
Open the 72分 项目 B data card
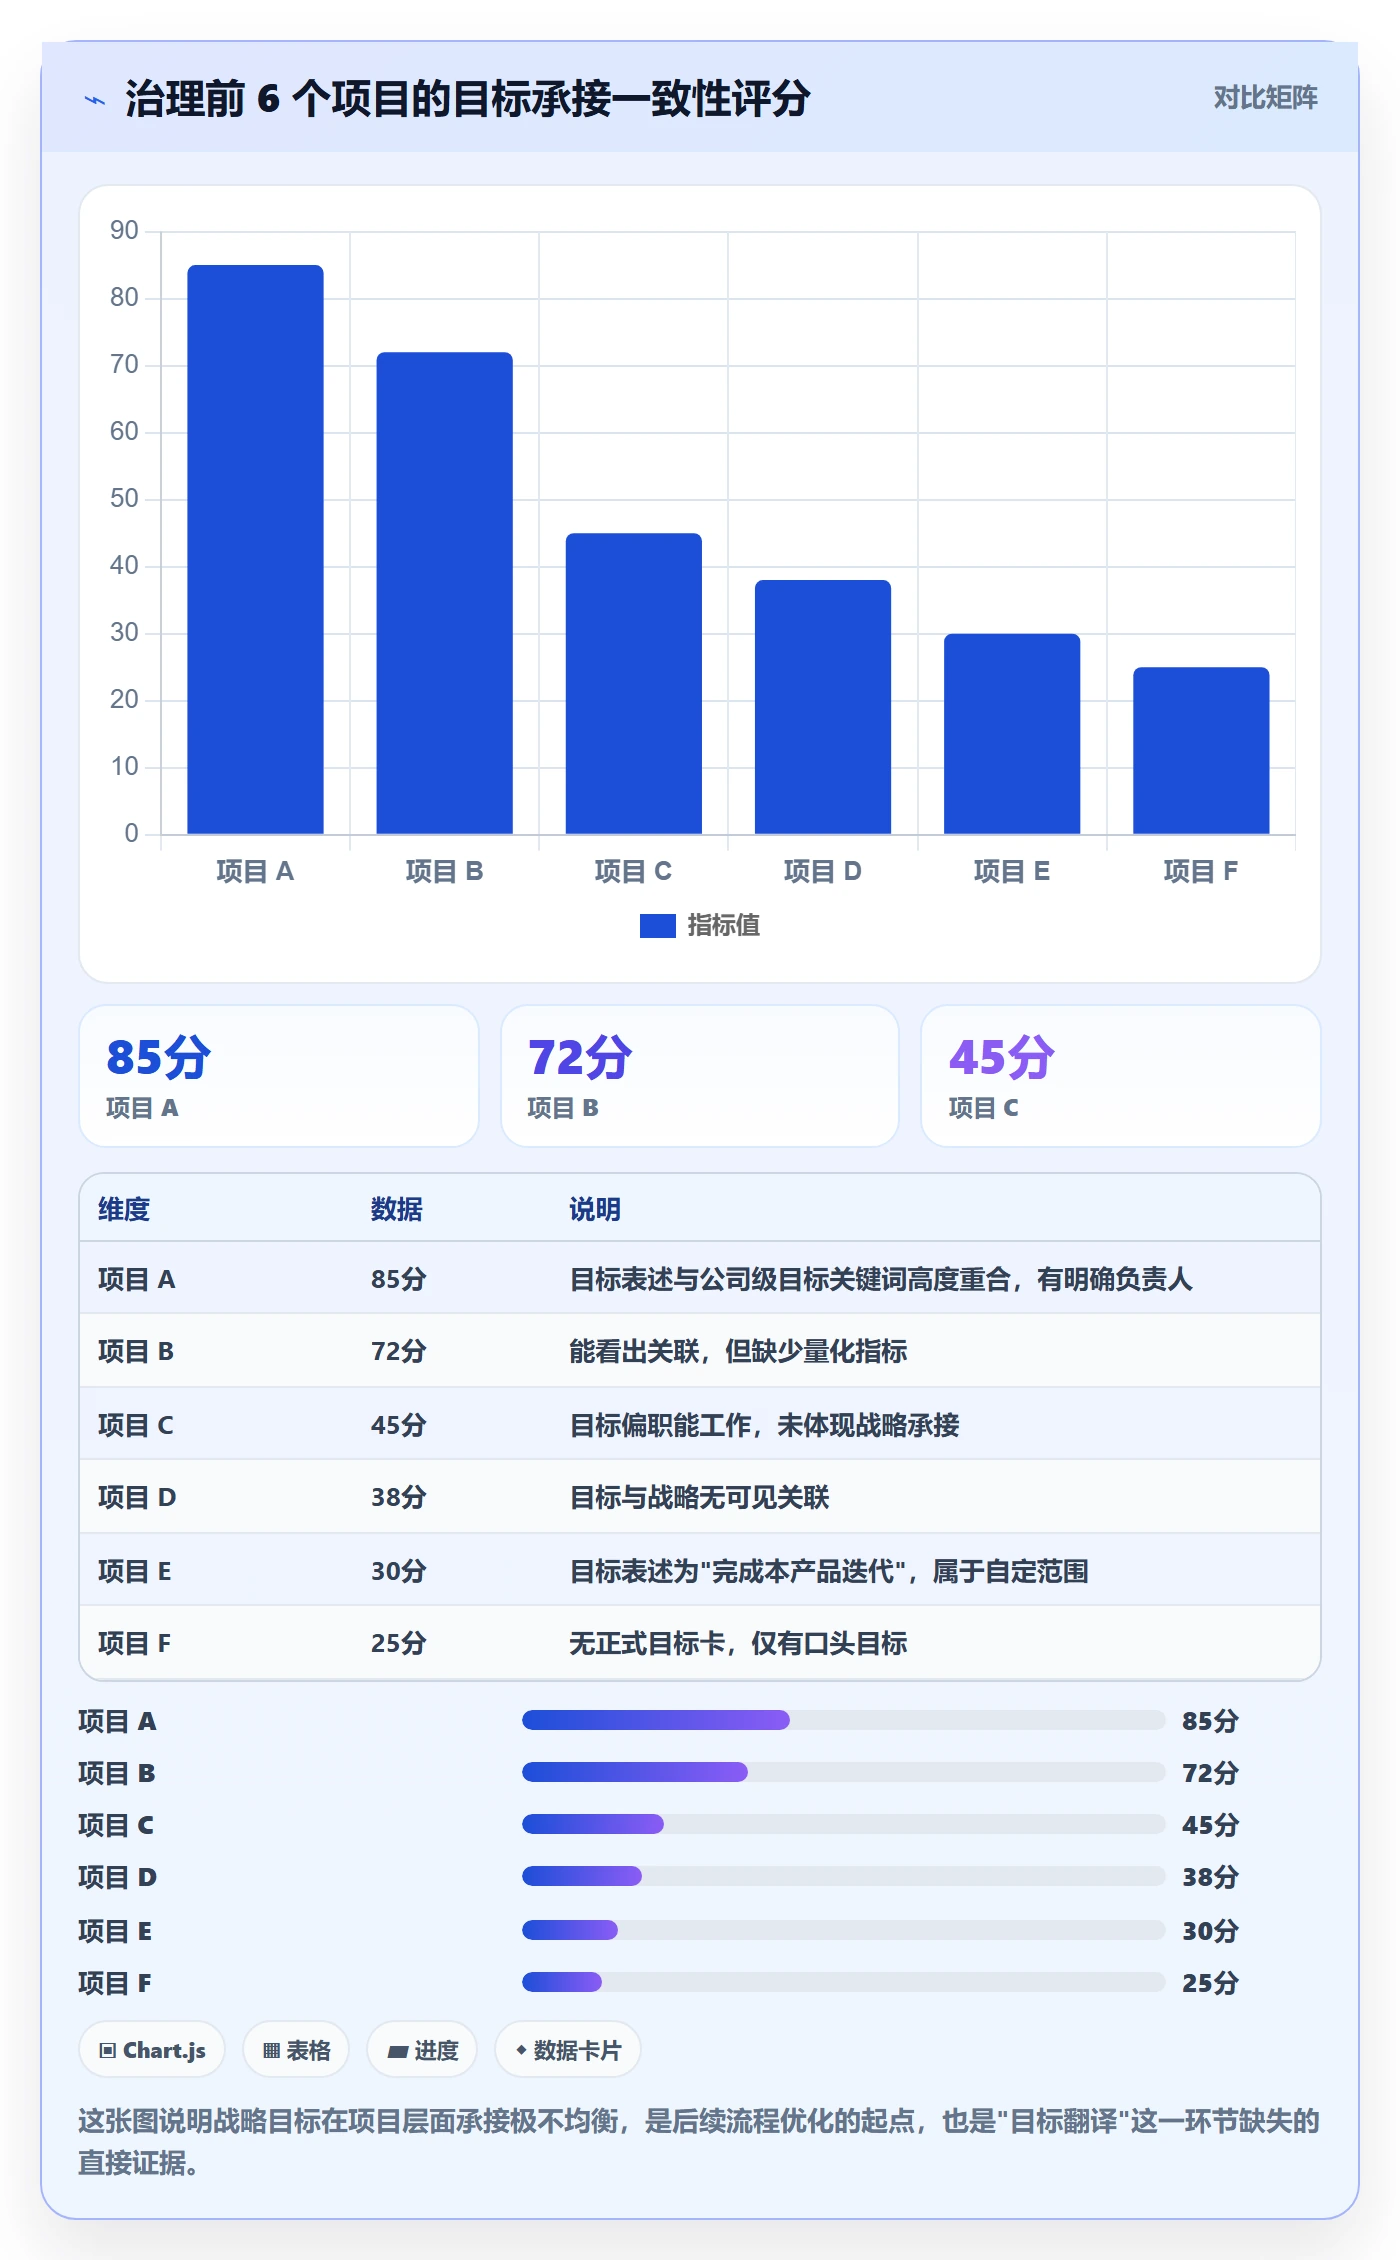click(x=700, y=1076)
